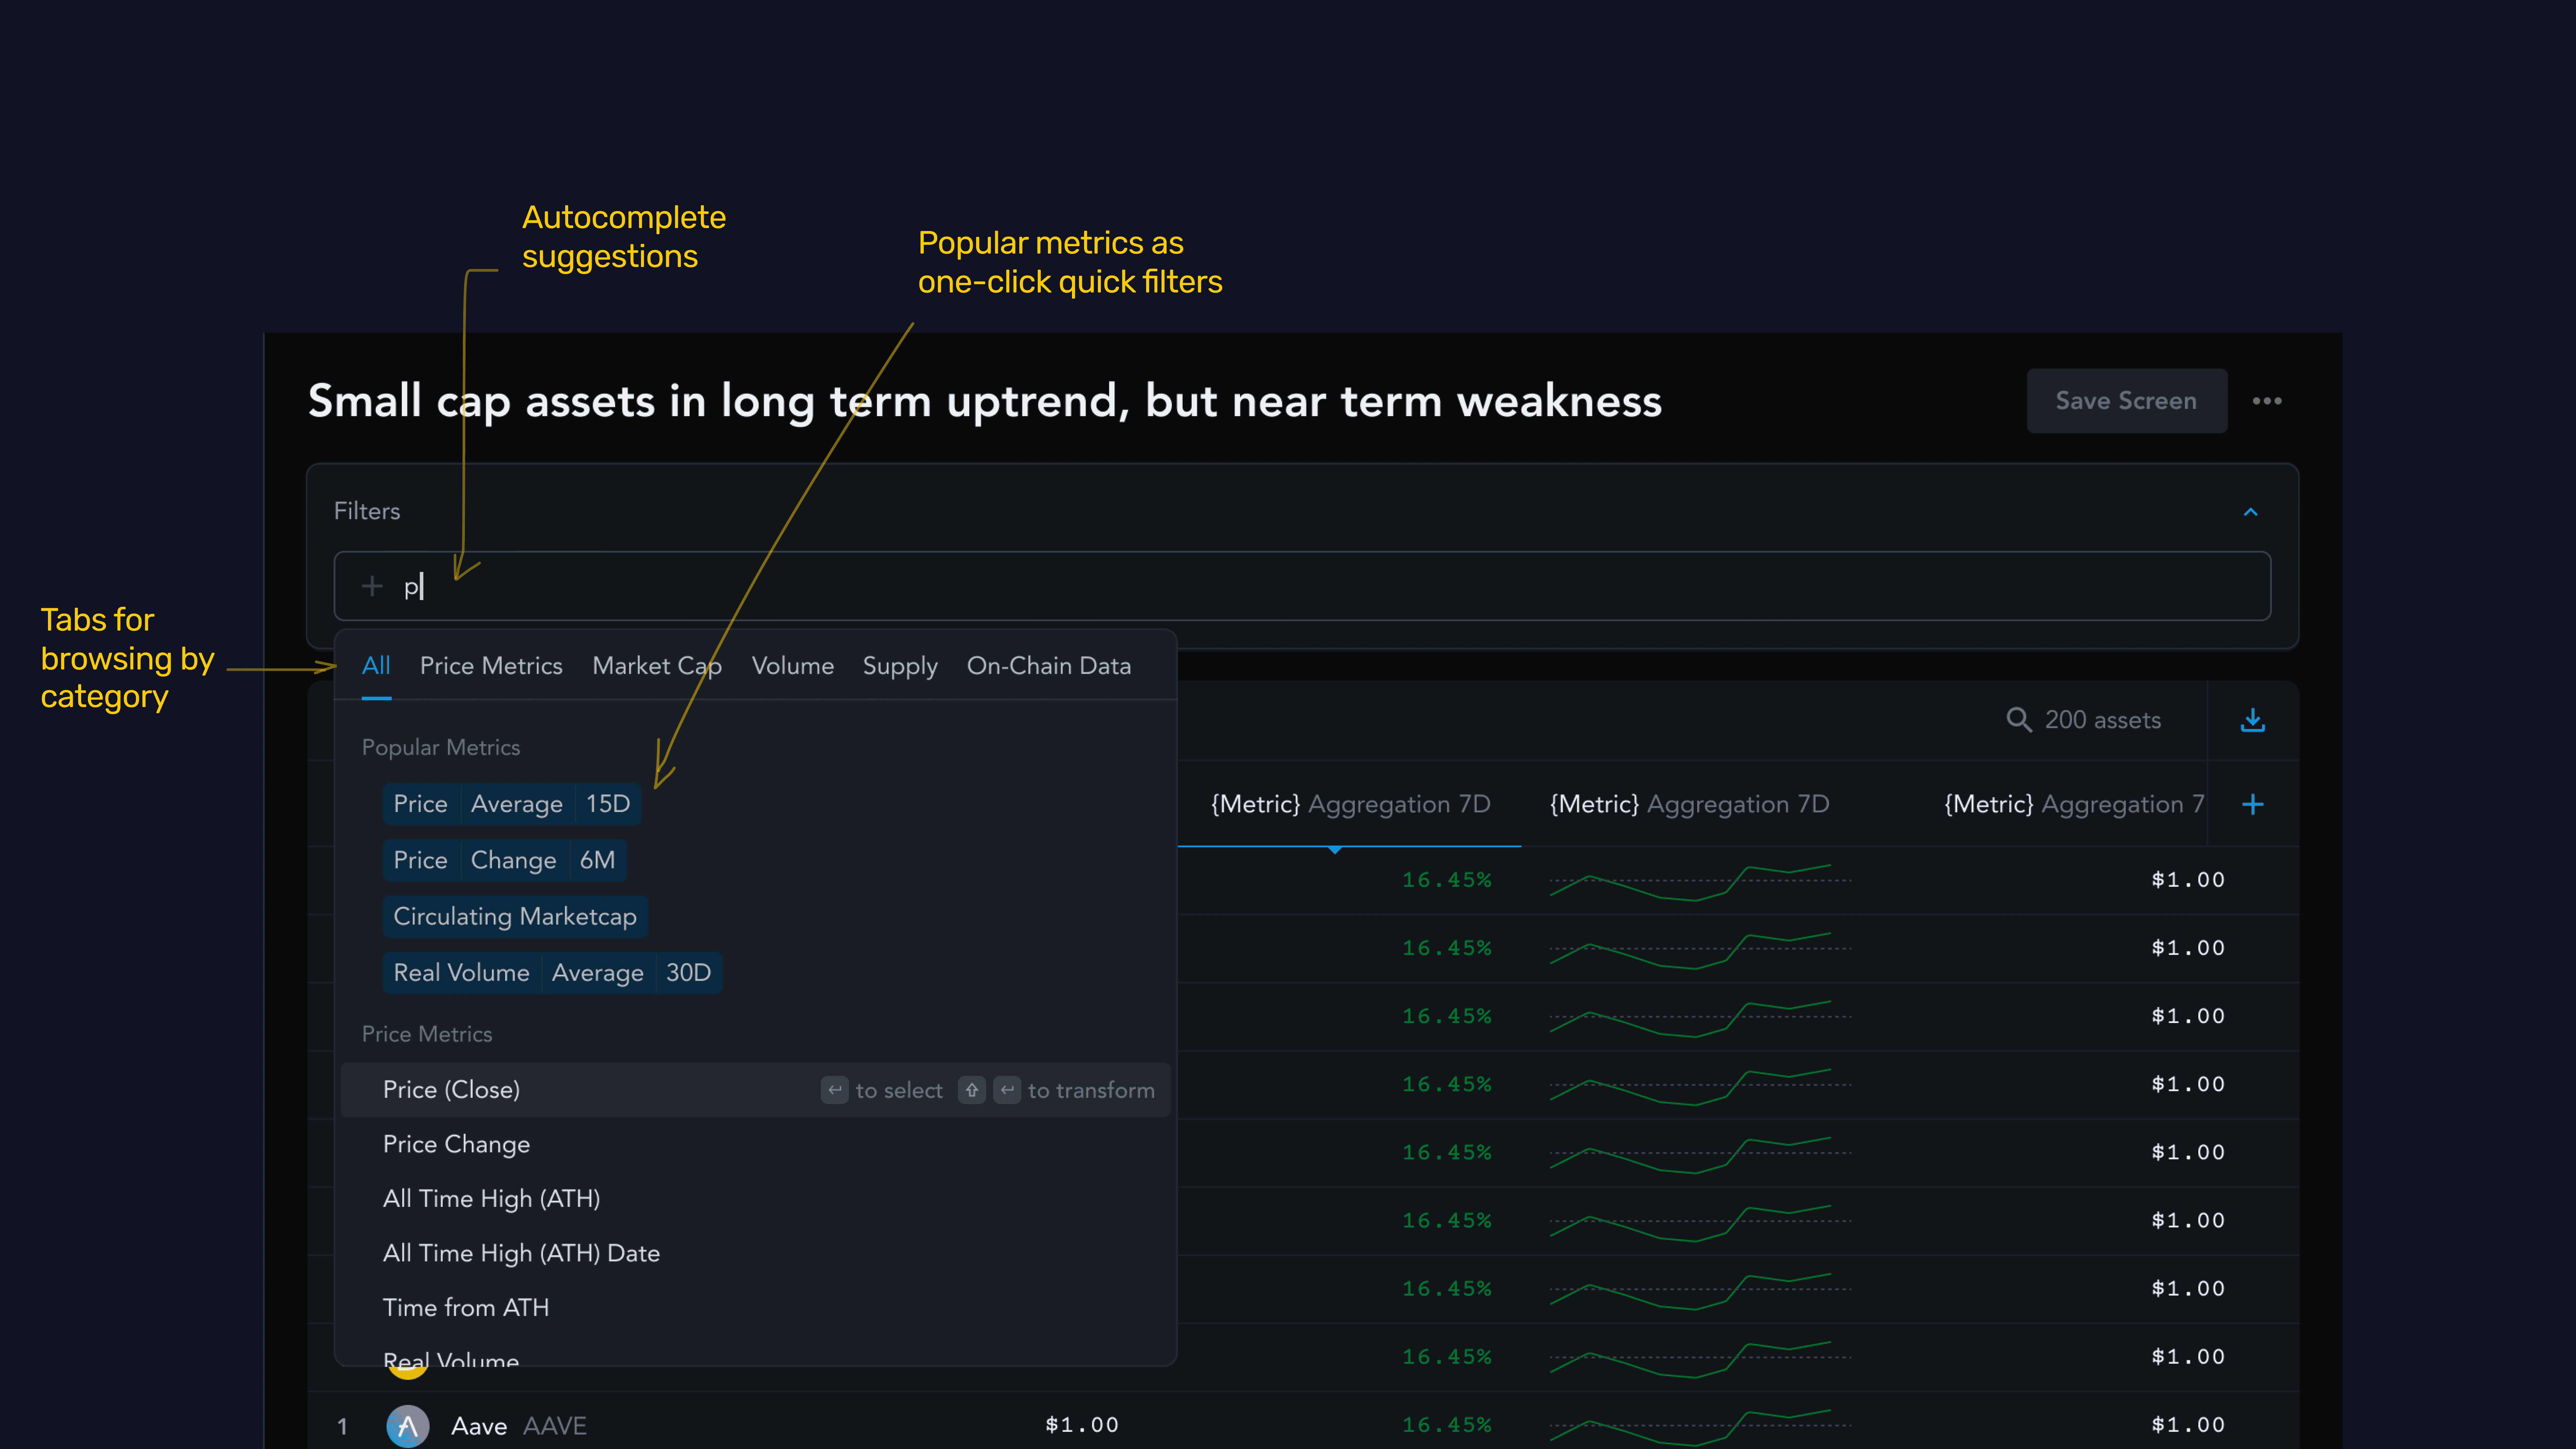
Task: Click the plus icon in filter input
Action: [372, 586]
